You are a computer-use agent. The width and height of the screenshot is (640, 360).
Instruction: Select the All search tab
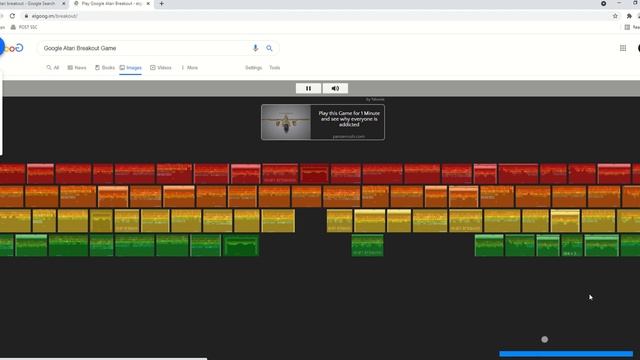click(53, 68)
